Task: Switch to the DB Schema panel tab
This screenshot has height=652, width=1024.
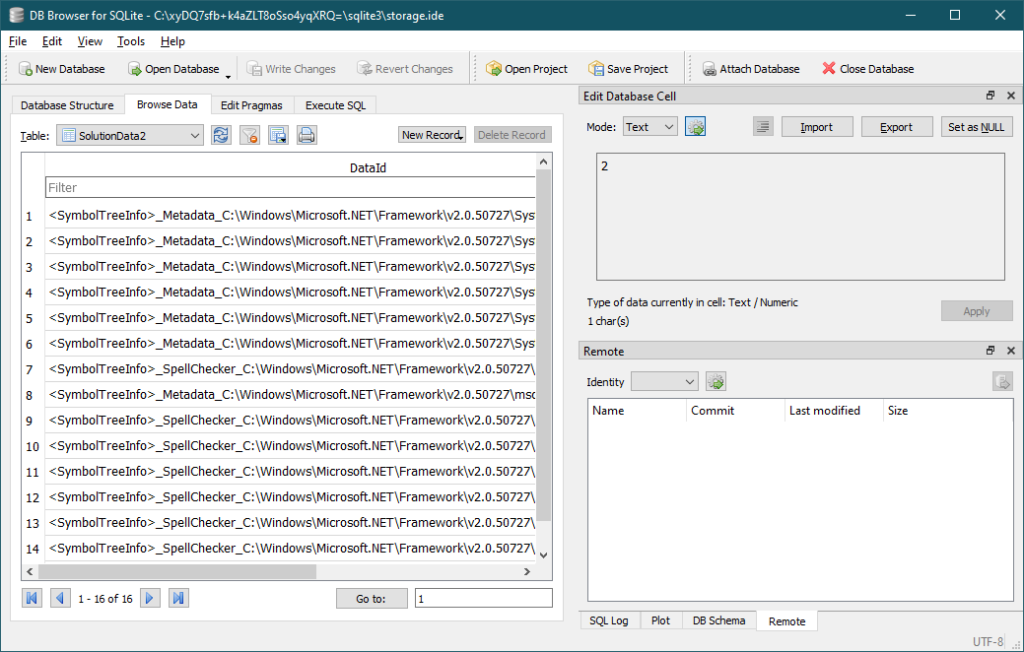Action: point(718,620)
